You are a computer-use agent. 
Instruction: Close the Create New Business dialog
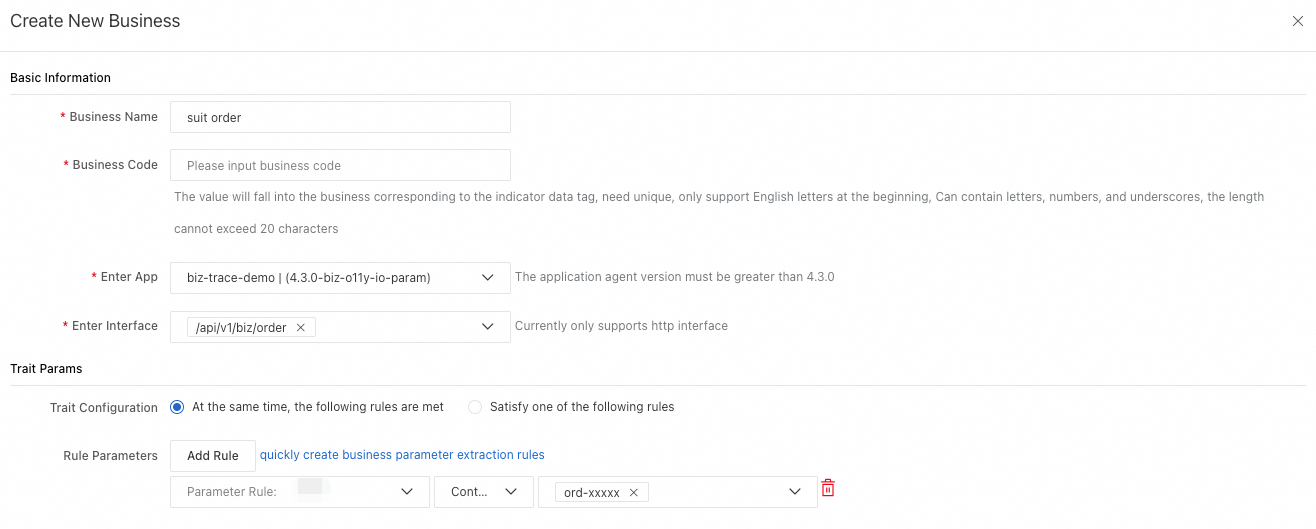click(x=1297, y=21)
